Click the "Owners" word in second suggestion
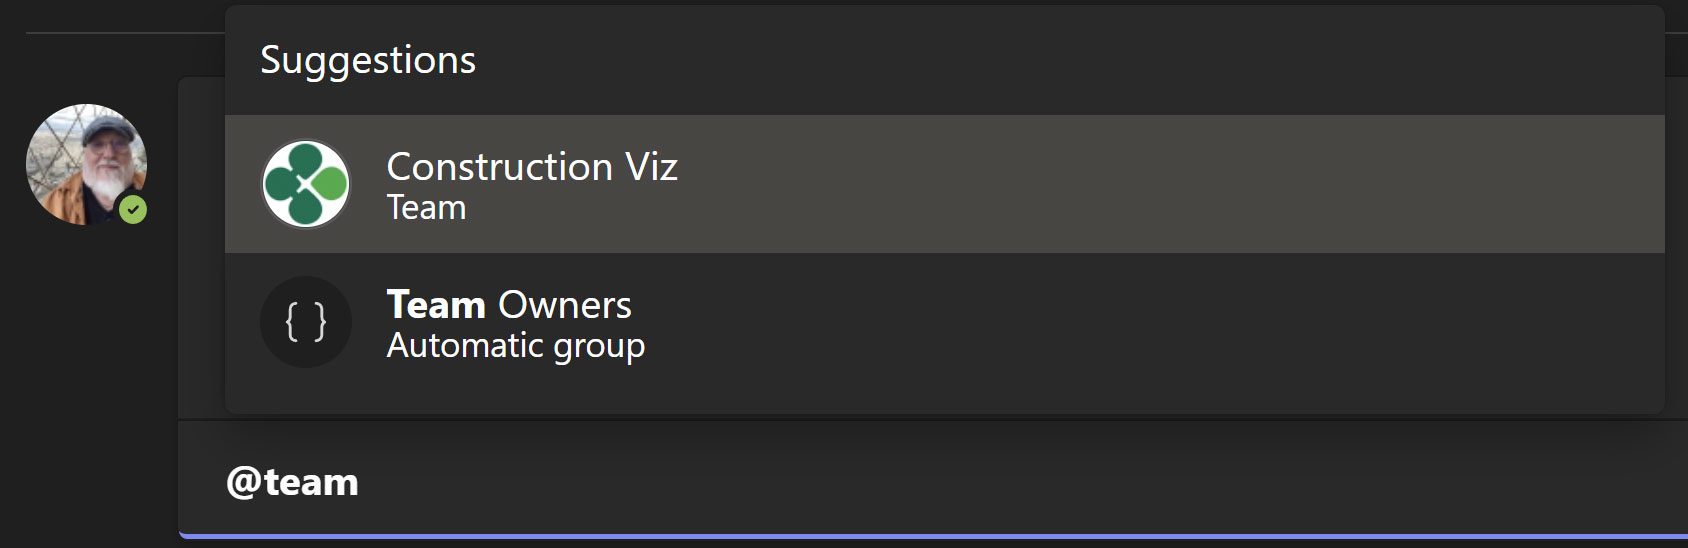The width and height of the screenshot is (1688, 548). [565, 305]
